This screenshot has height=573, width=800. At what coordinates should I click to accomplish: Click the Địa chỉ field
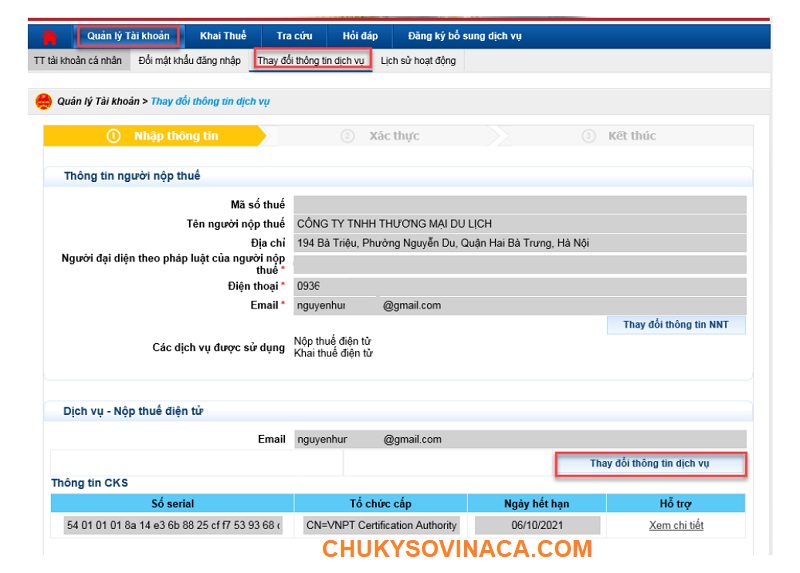click(x=519, y=244)
